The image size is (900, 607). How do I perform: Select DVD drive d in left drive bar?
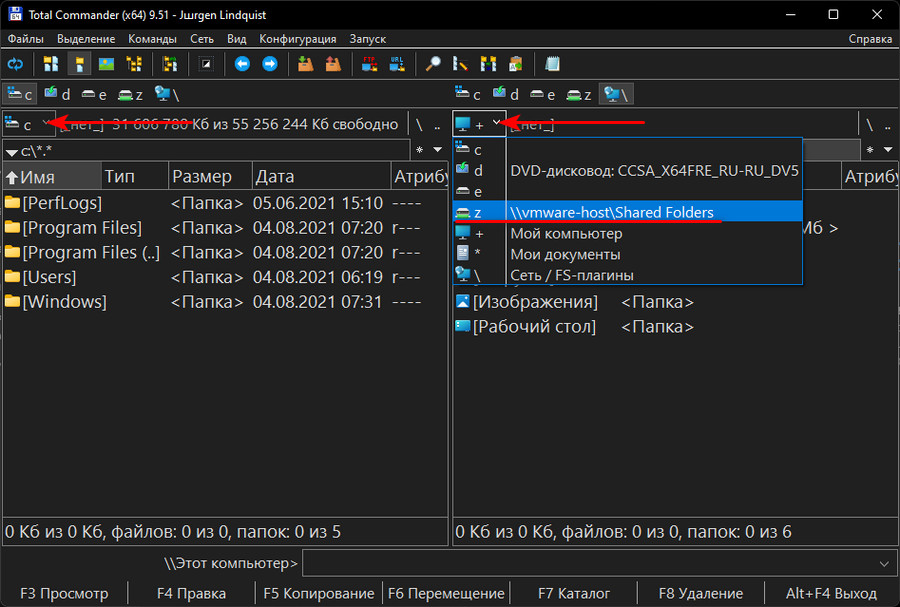[57, 94]
